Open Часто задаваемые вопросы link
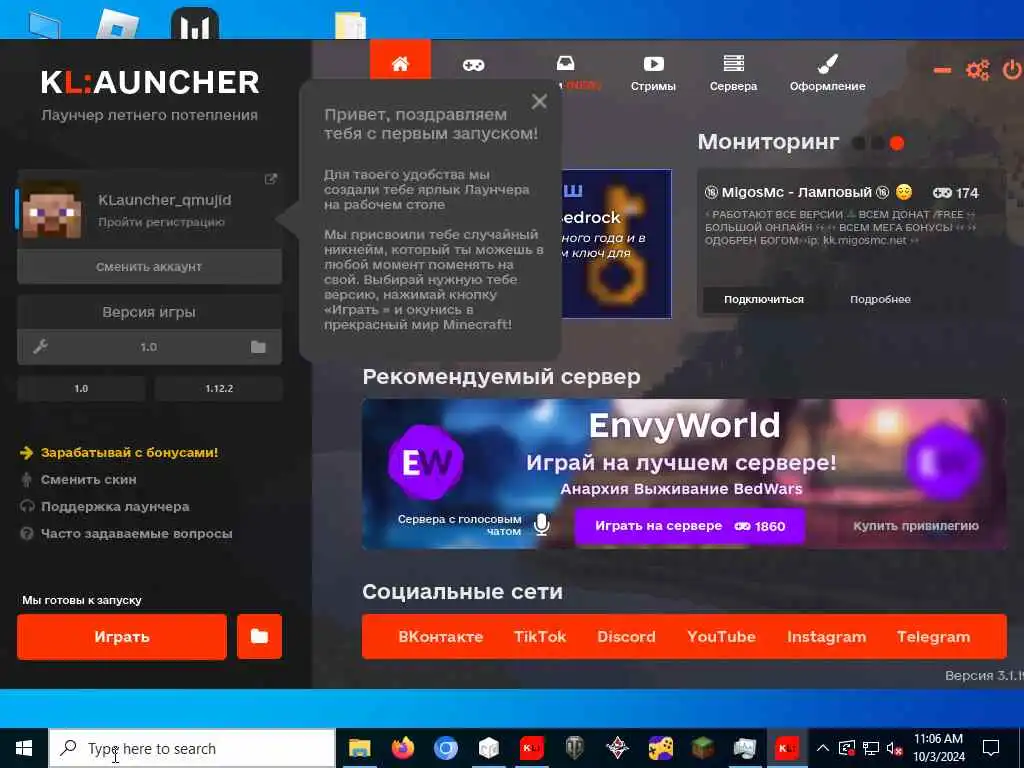The height and width of the screenshot is (768, 1024). pos(136,534)
